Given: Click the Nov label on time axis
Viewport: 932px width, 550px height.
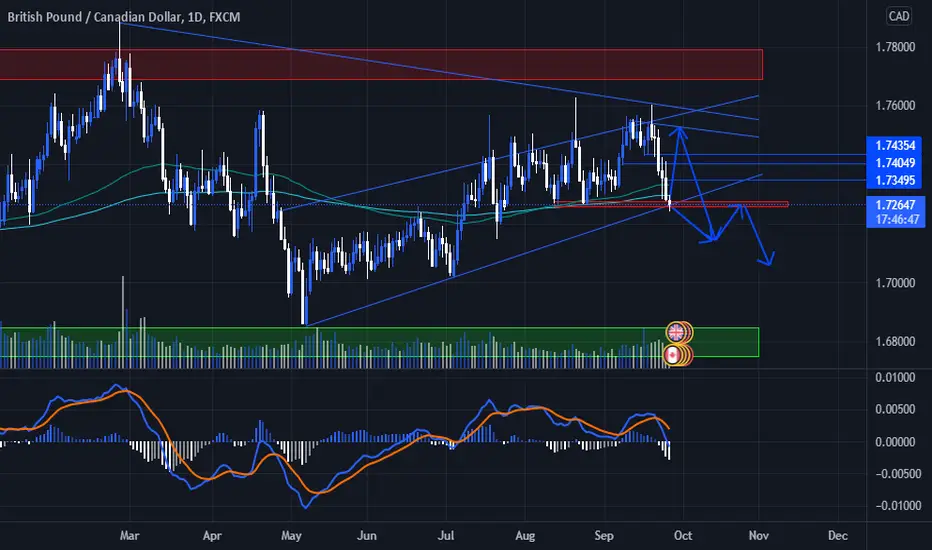Looking at the screenshot, I should click(759, 536).
